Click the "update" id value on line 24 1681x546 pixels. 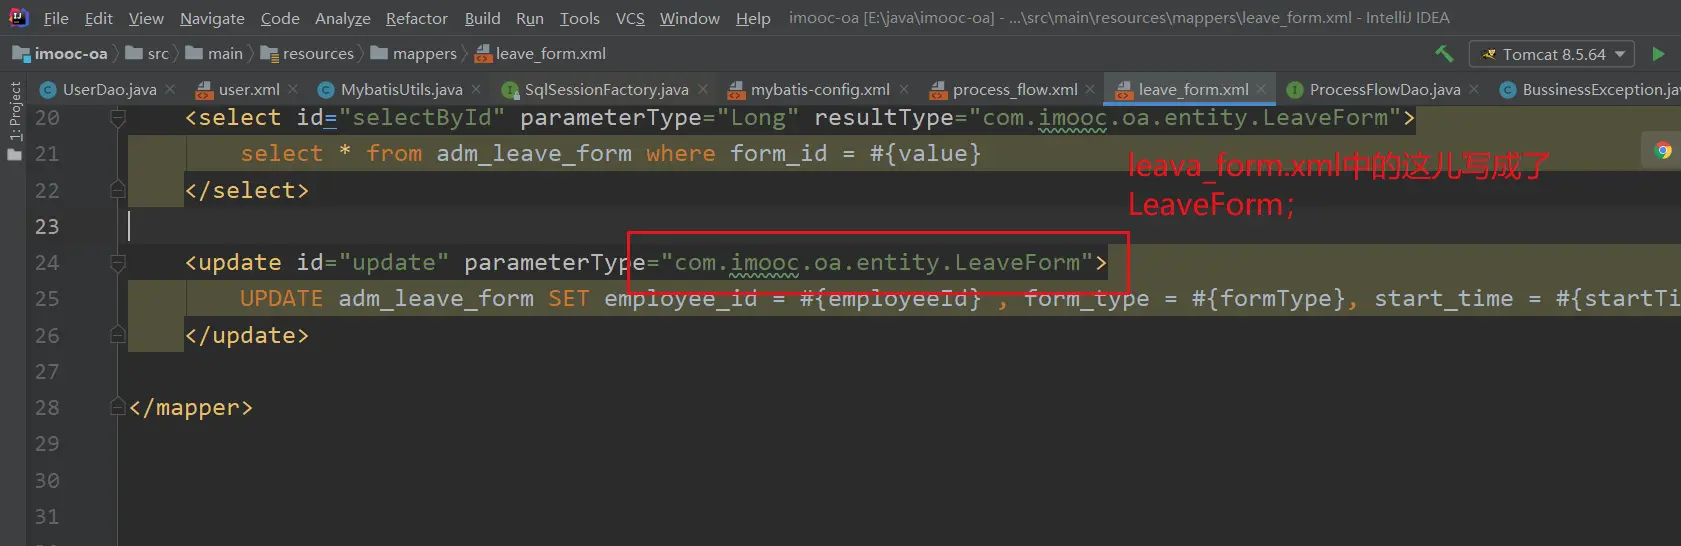394,263
